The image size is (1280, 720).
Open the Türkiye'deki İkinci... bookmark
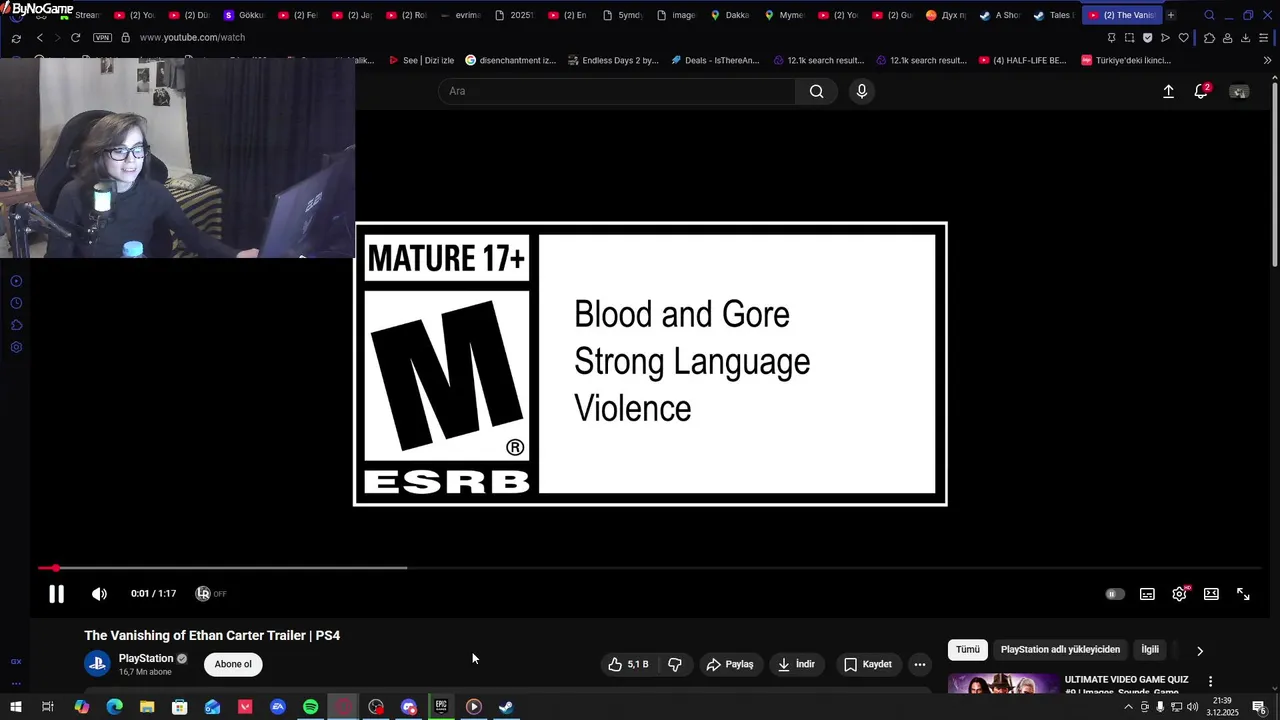point(1126,60)
